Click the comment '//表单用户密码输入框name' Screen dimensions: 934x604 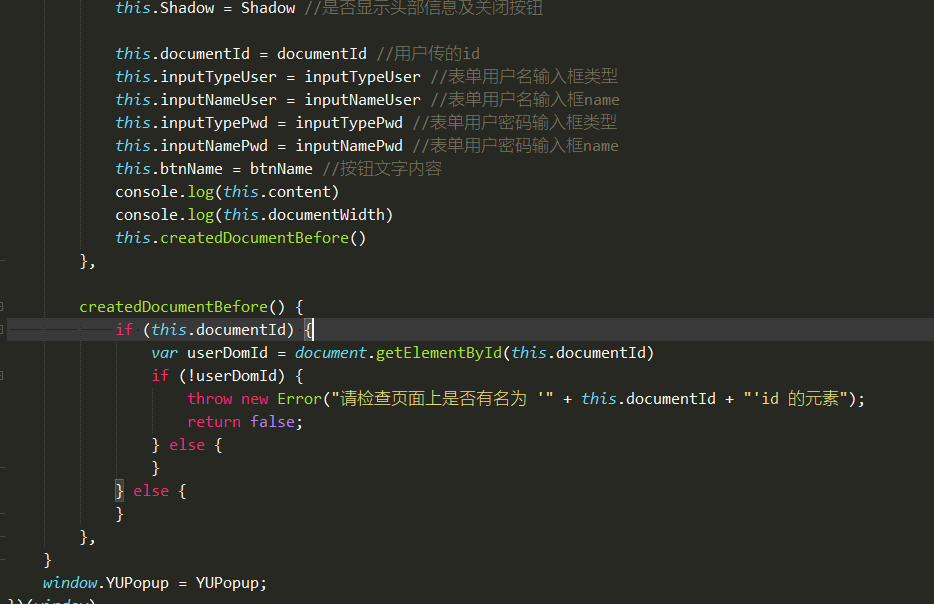515,146
